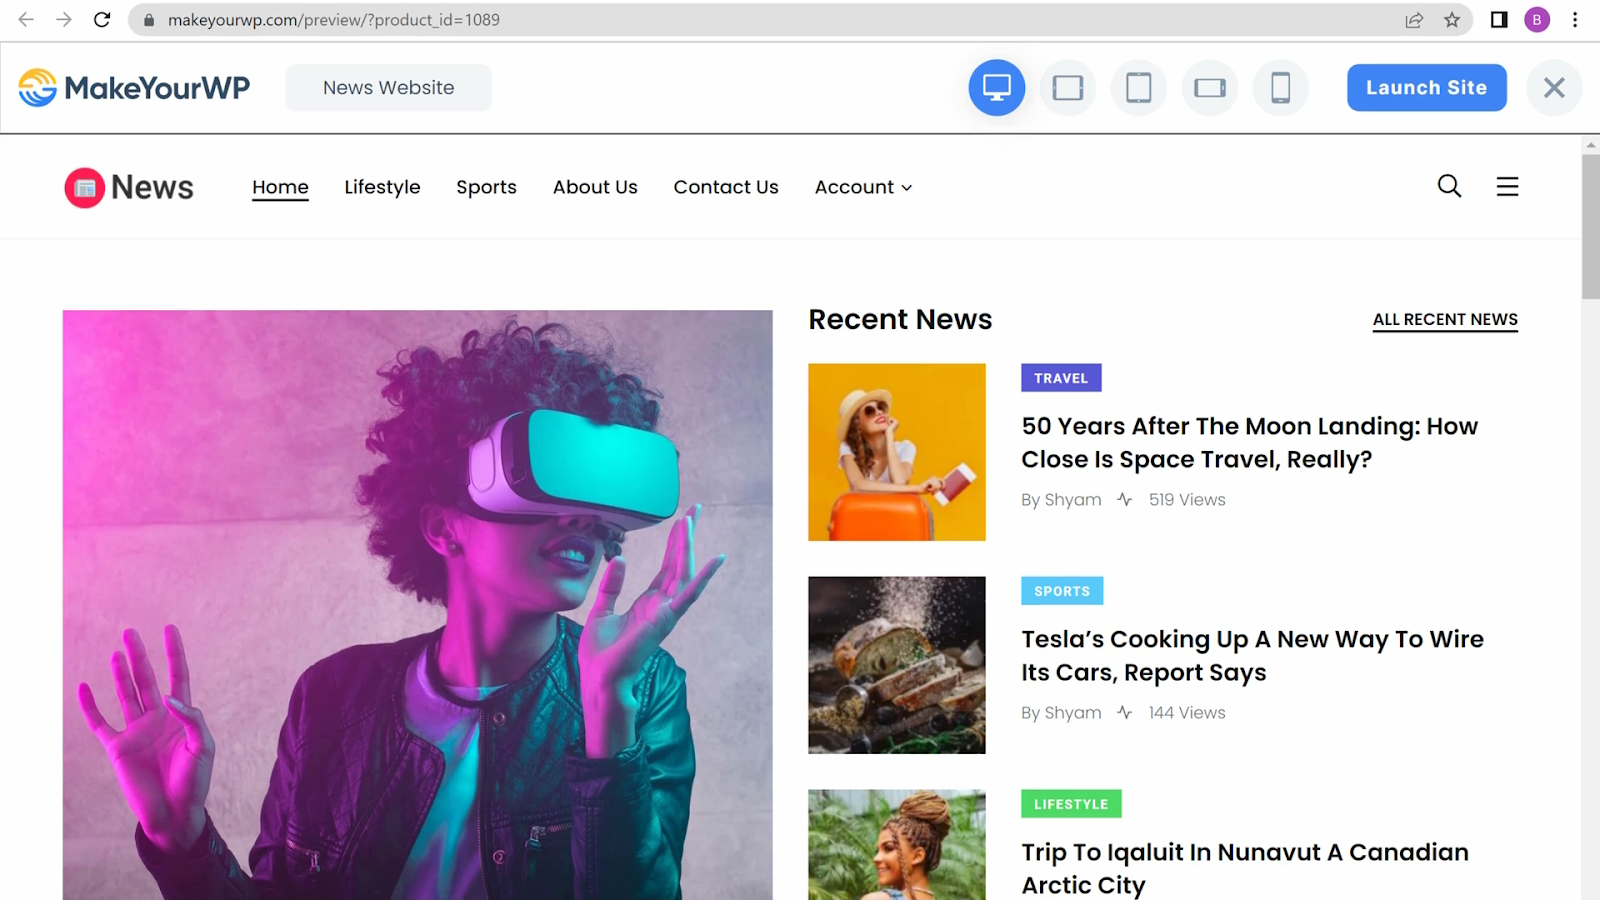Reload the page with the refresh icon
Screen dimensions: 1600x900
pyautogui.click(x=102, y=20)
